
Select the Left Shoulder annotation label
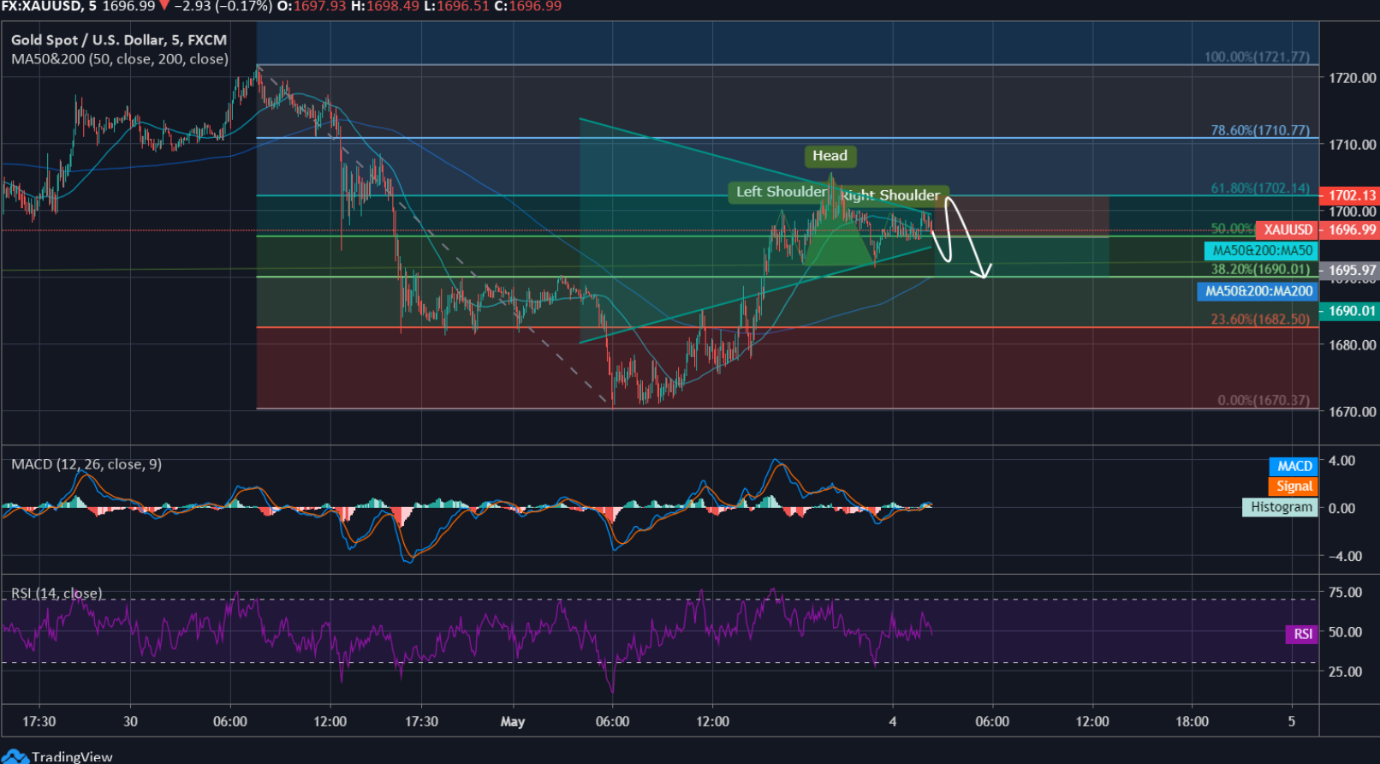781,192
